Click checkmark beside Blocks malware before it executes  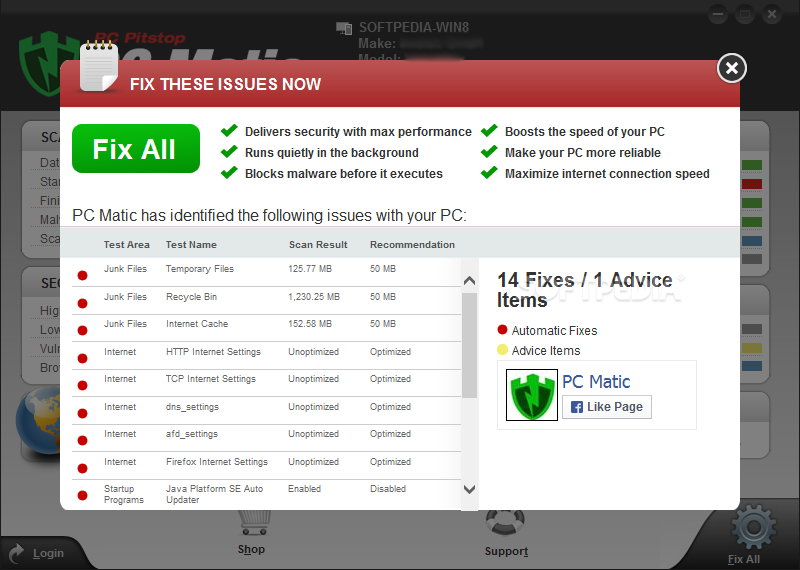(229, 172)
